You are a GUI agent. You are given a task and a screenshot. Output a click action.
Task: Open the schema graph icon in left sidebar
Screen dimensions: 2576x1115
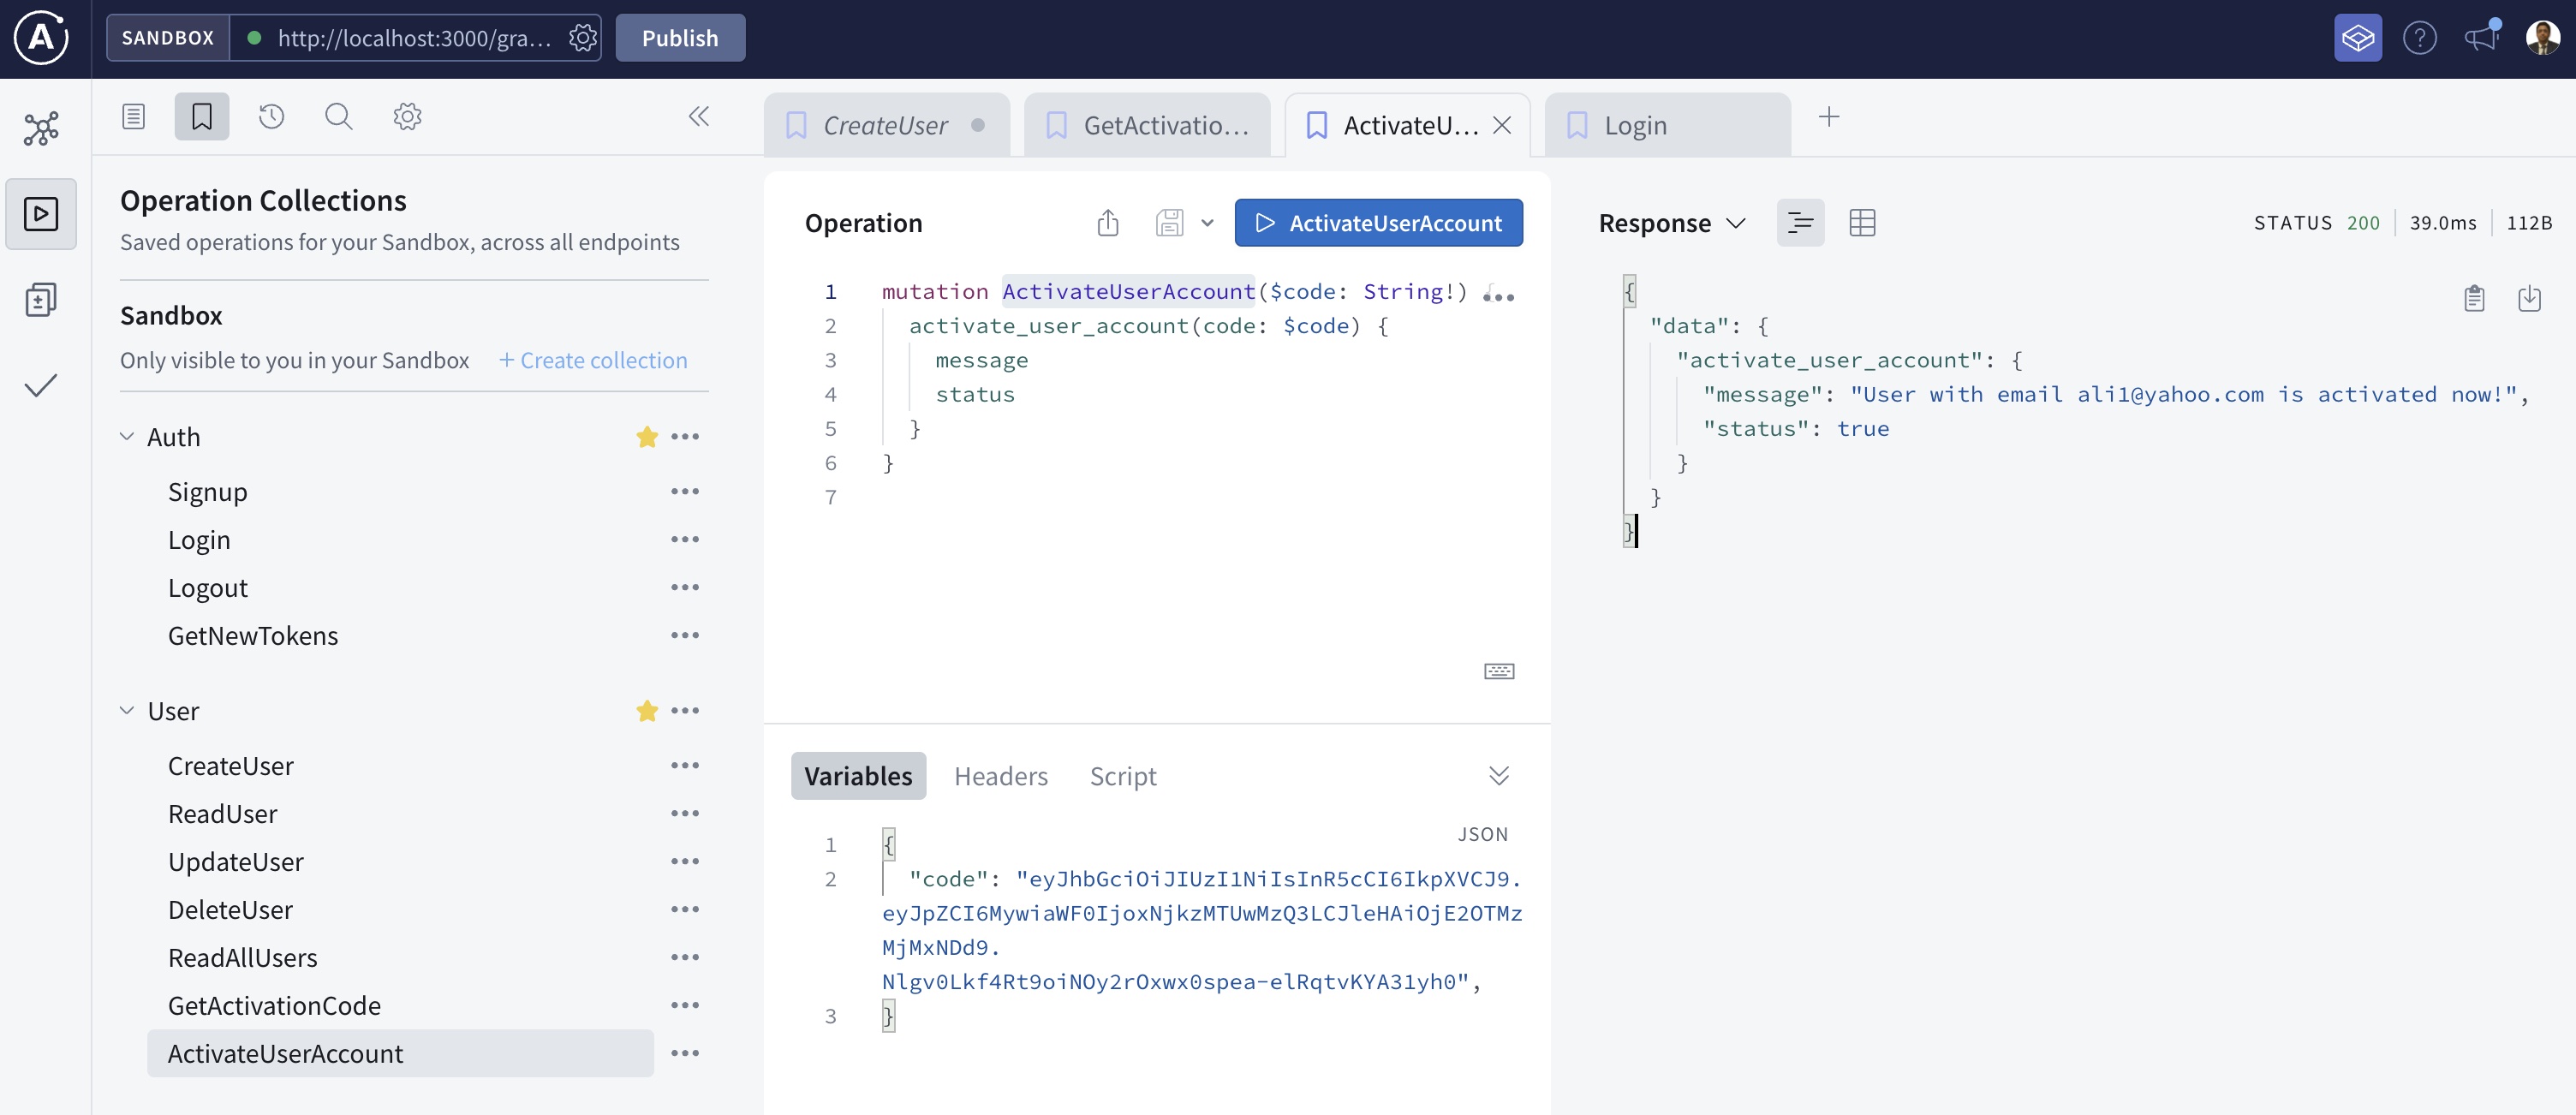[x=41, y=128]
